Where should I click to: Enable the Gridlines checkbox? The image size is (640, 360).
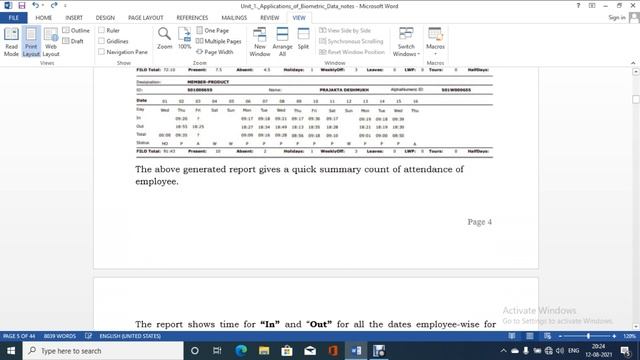102,41
